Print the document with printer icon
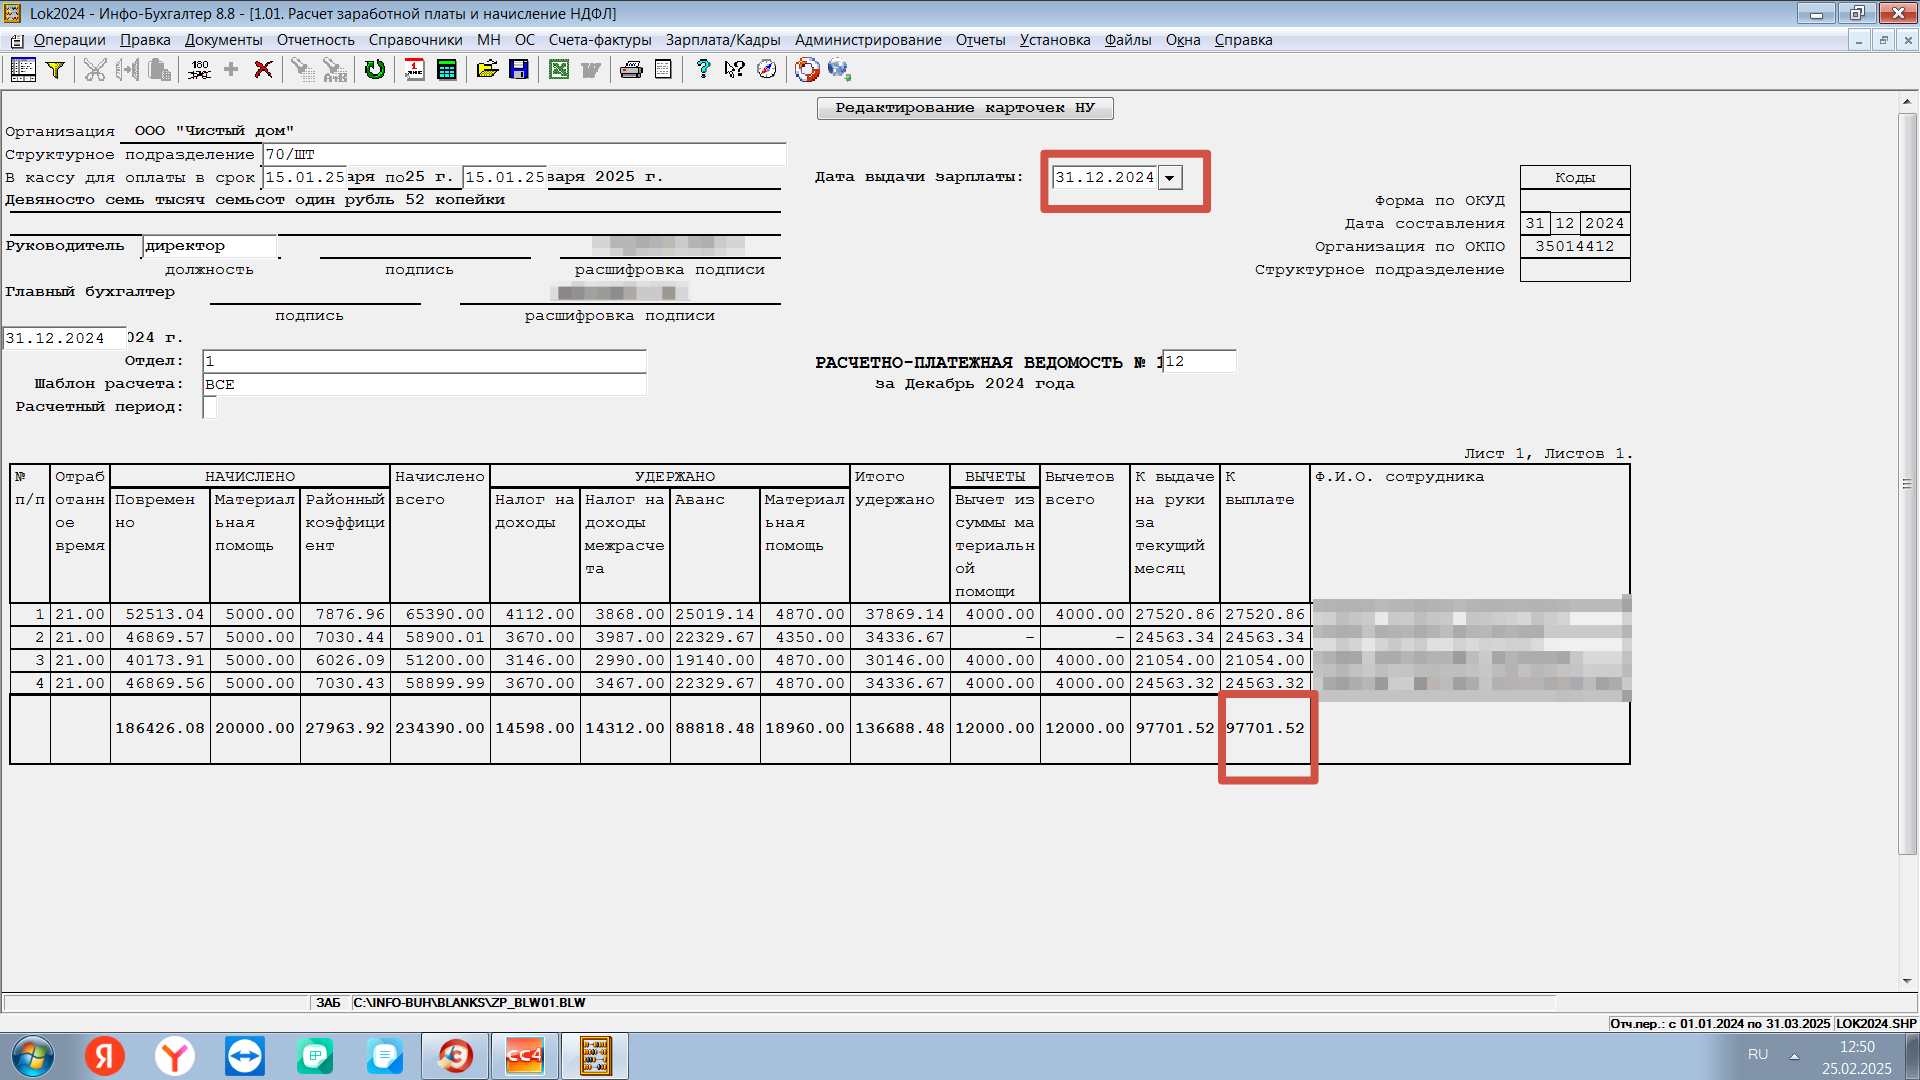The image size is (1920, 1080). 631,69
